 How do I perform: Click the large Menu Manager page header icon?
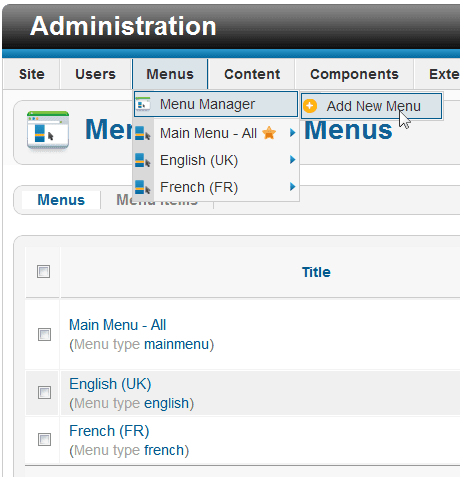pyautogui.click(x=48, y=130)
